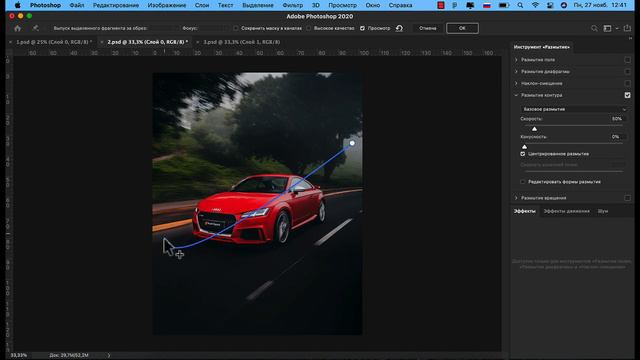Click the Скорость 50% value field

pos(617,119)
